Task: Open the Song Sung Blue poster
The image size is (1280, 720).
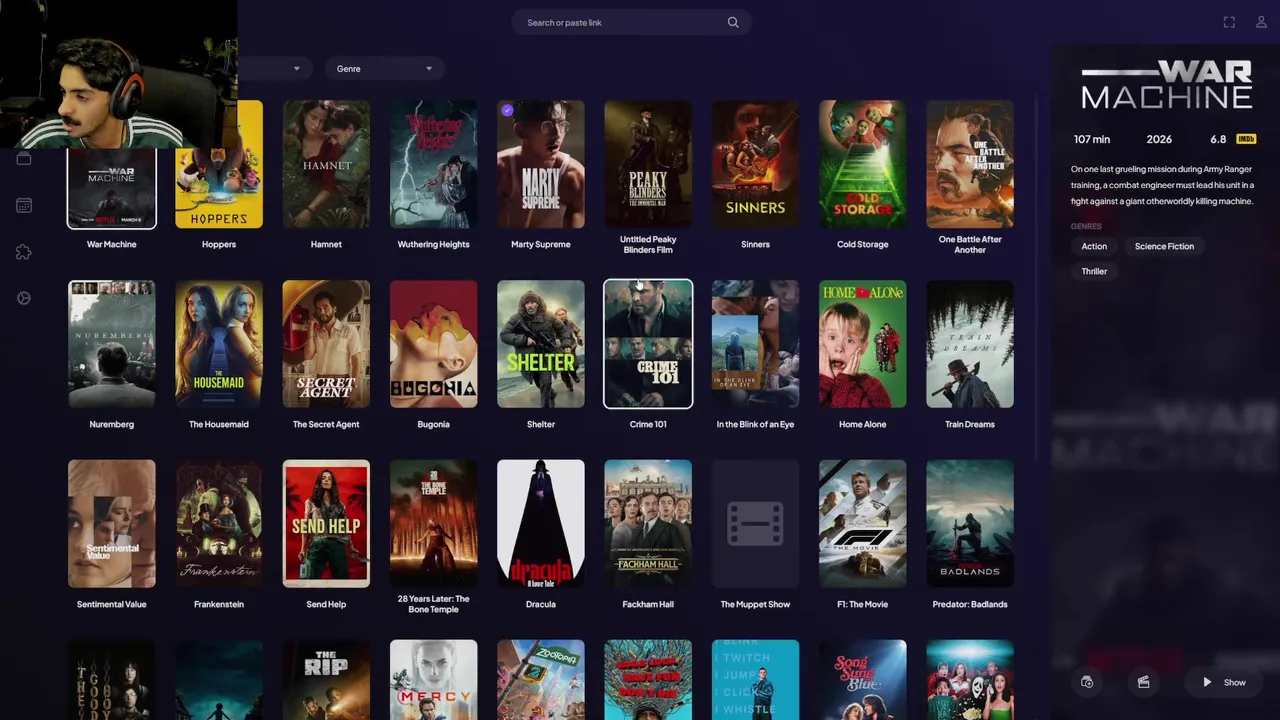Action: (863, 680)
